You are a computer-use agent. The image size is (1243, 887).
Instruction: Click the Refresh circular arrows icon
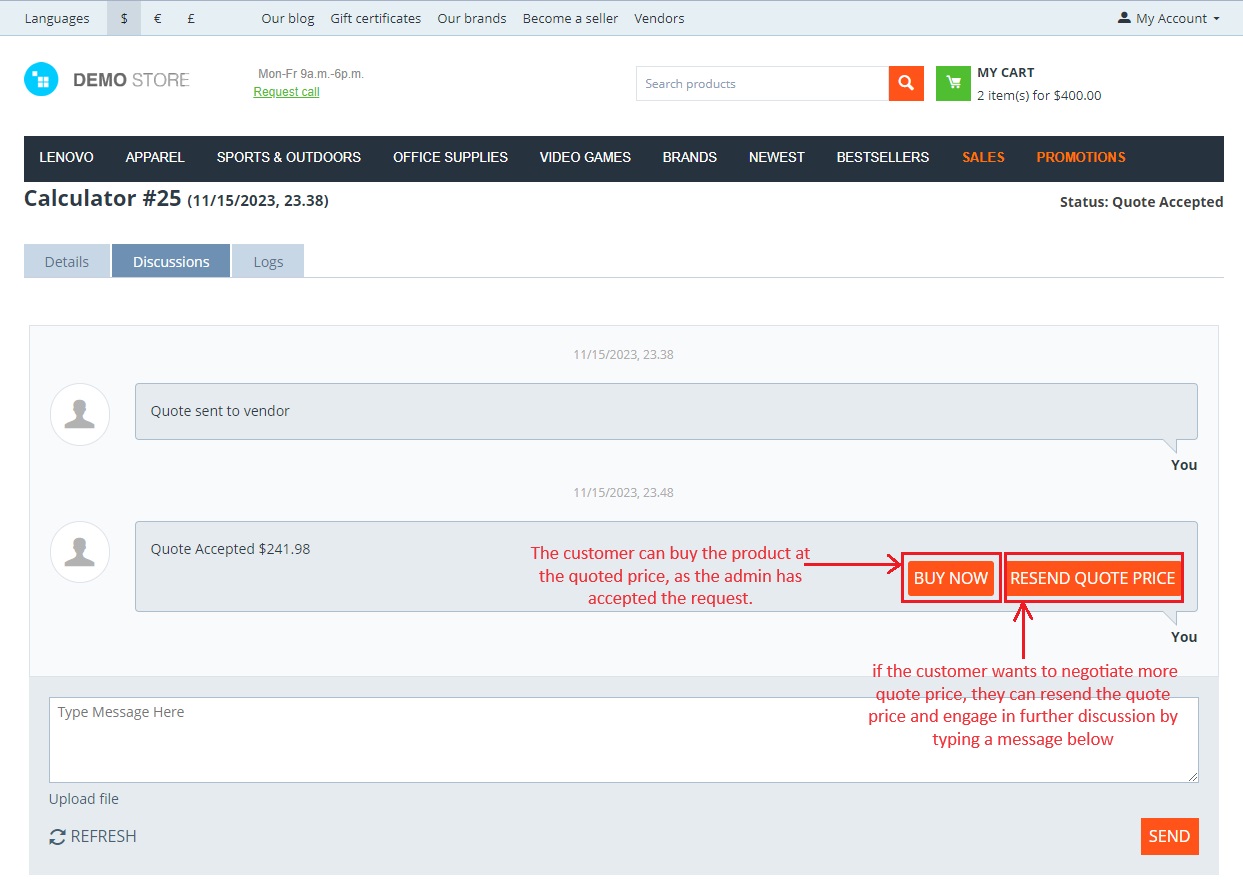coord(57,837)
